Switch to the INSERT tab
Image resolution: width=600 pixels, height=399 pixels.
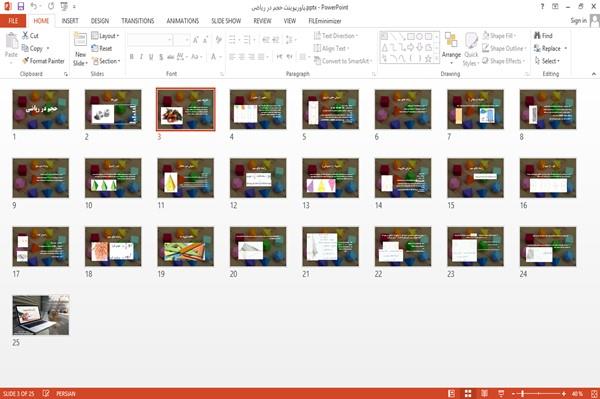pyautogui.click(x=70, y=21)
